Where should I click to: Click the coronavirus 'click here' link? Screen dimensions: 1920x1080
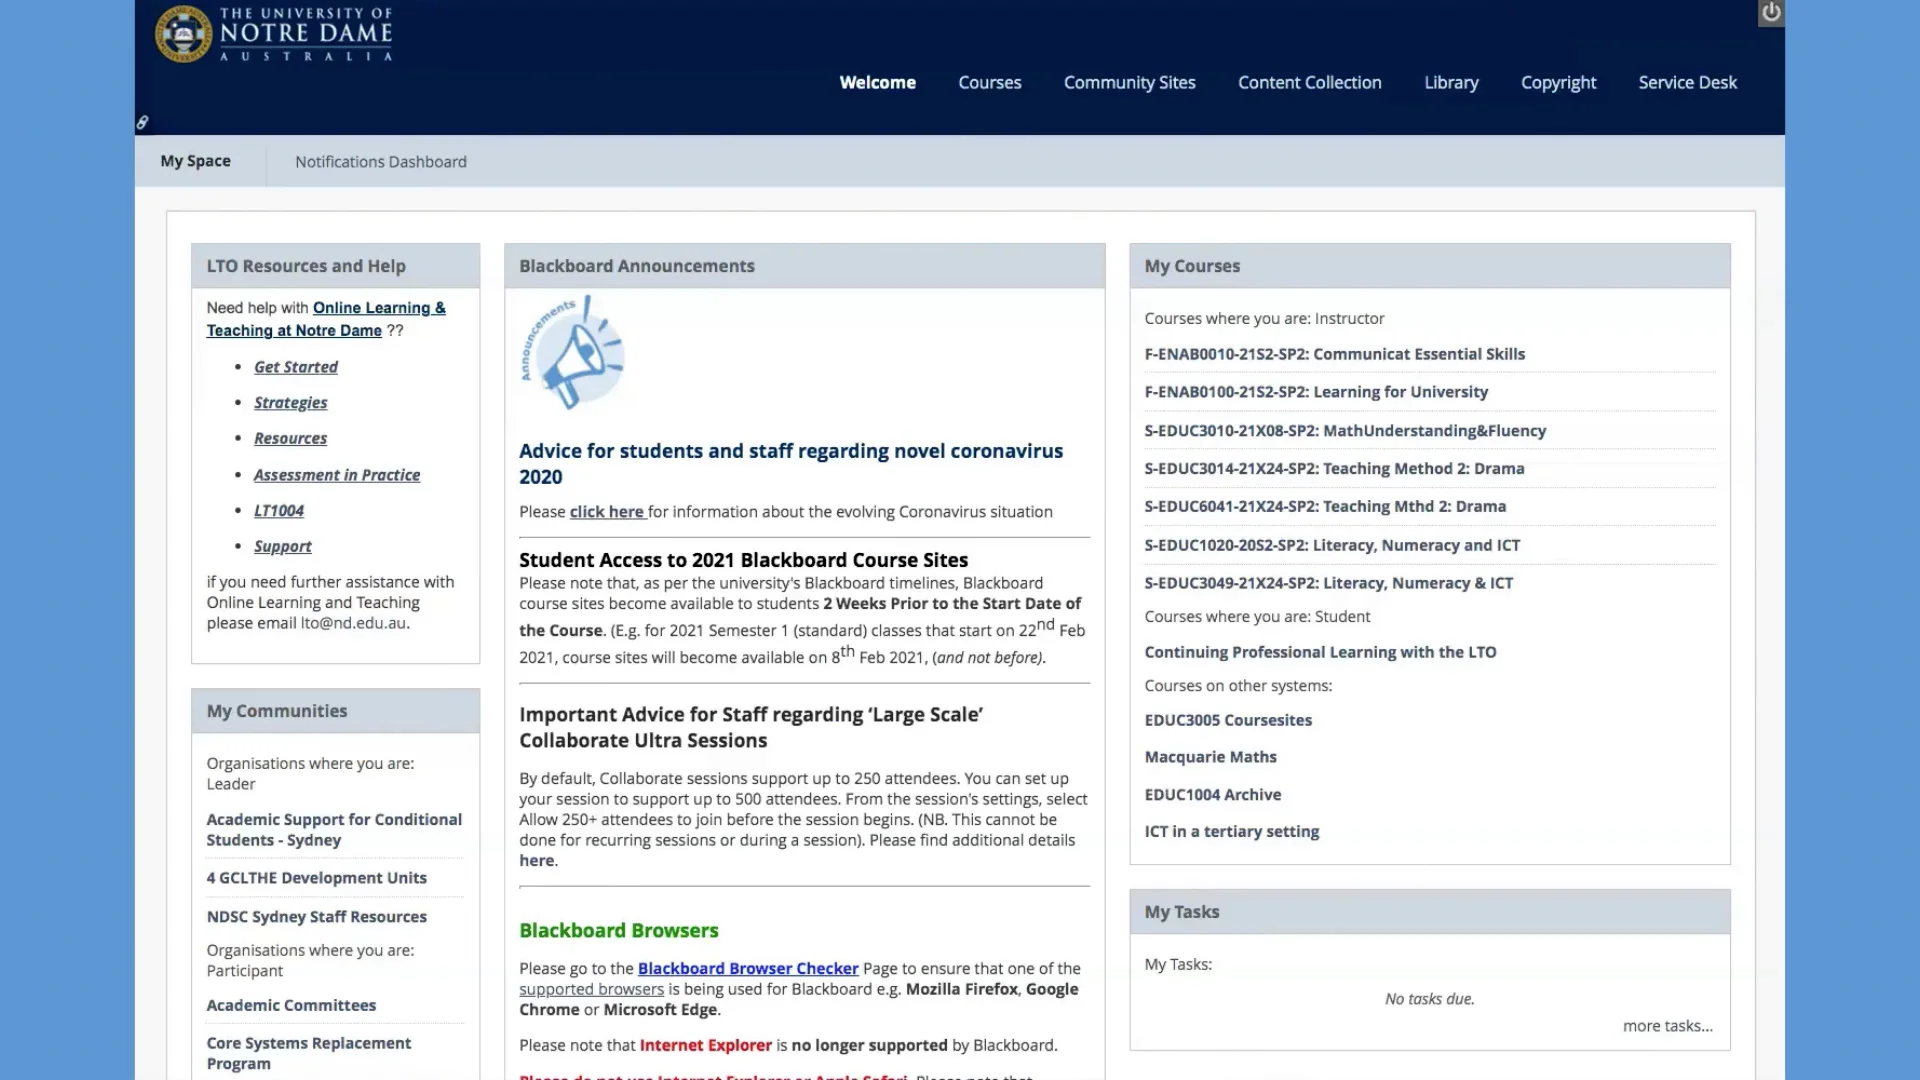[x=607, y=512]
